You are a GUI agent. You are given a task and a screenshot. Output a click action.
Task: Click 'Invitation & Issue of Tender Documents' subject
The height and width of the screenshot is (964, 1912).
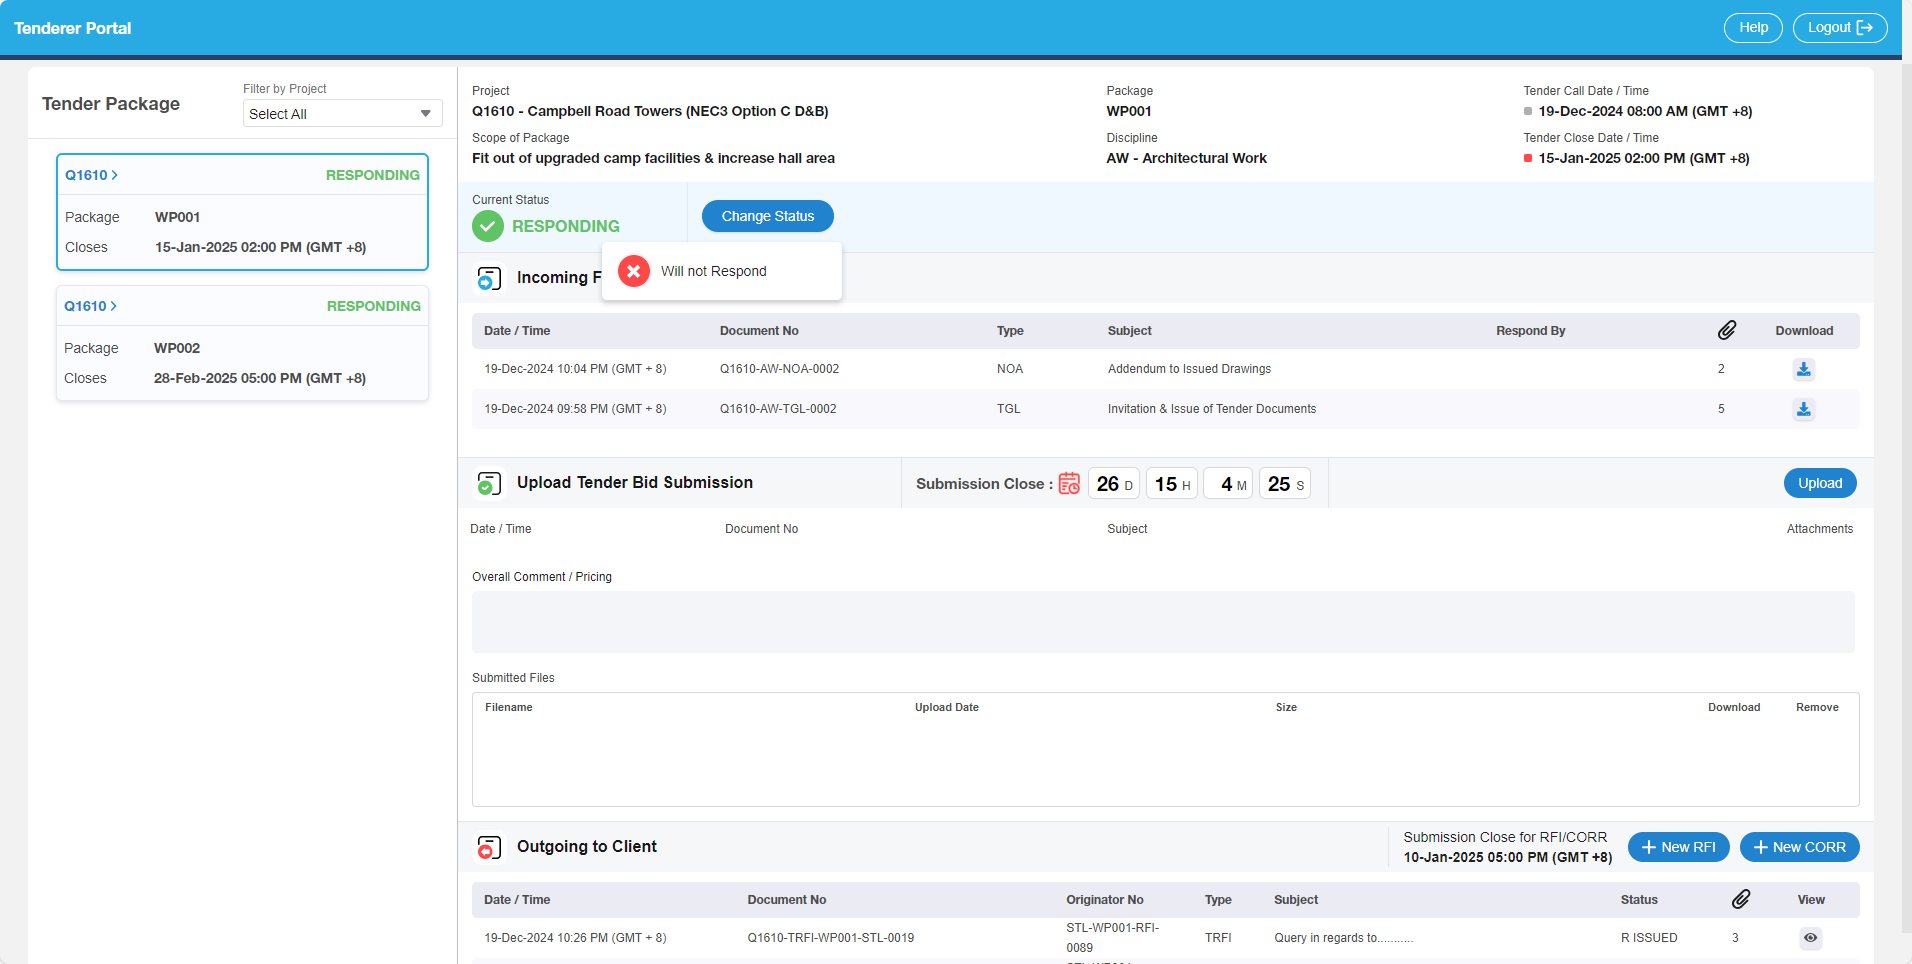click(x=1212, y=409)
